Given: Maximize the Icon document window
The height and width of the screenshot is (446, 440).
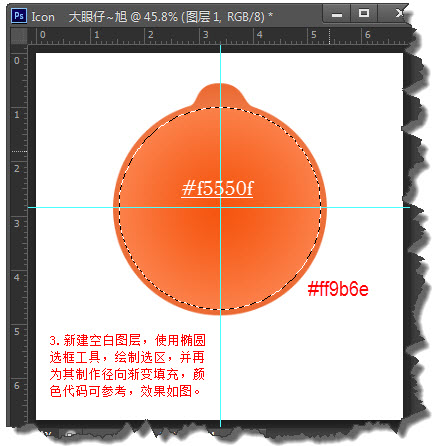Looking at the screenshot, I should 364,13.
